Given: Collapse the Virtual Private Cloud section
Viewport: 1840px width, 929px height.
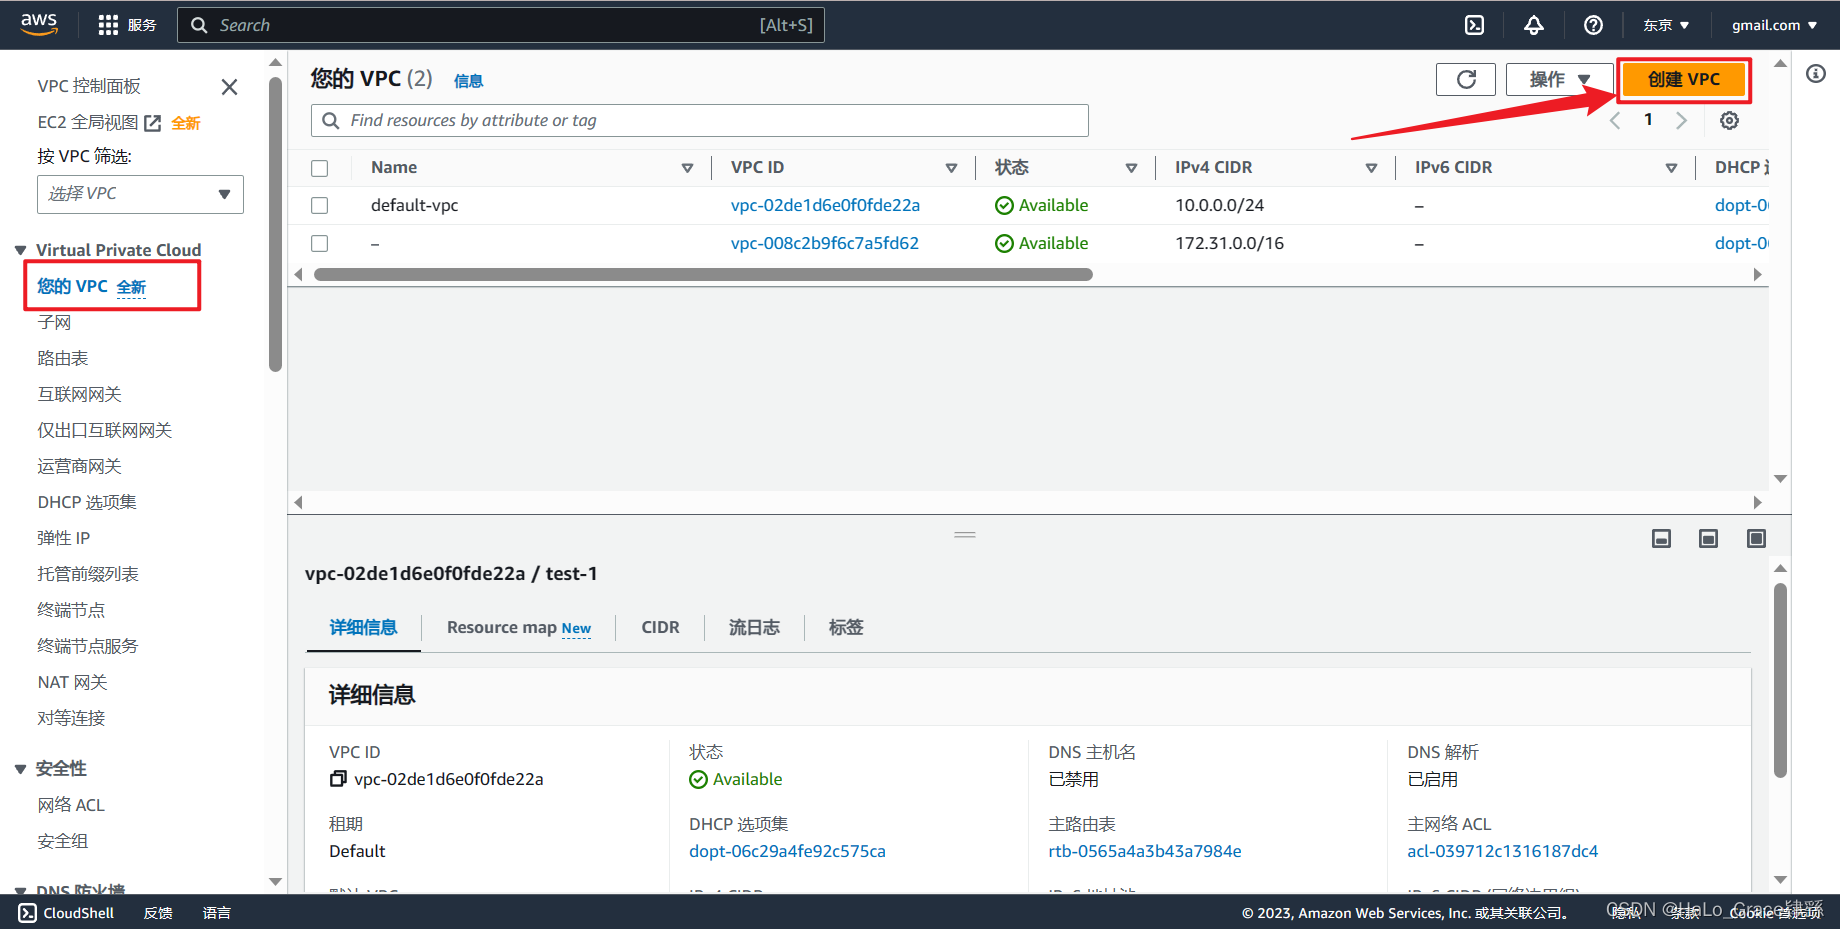Looking at the screenshot, I should pyautogui.click(x=21, y=250).
